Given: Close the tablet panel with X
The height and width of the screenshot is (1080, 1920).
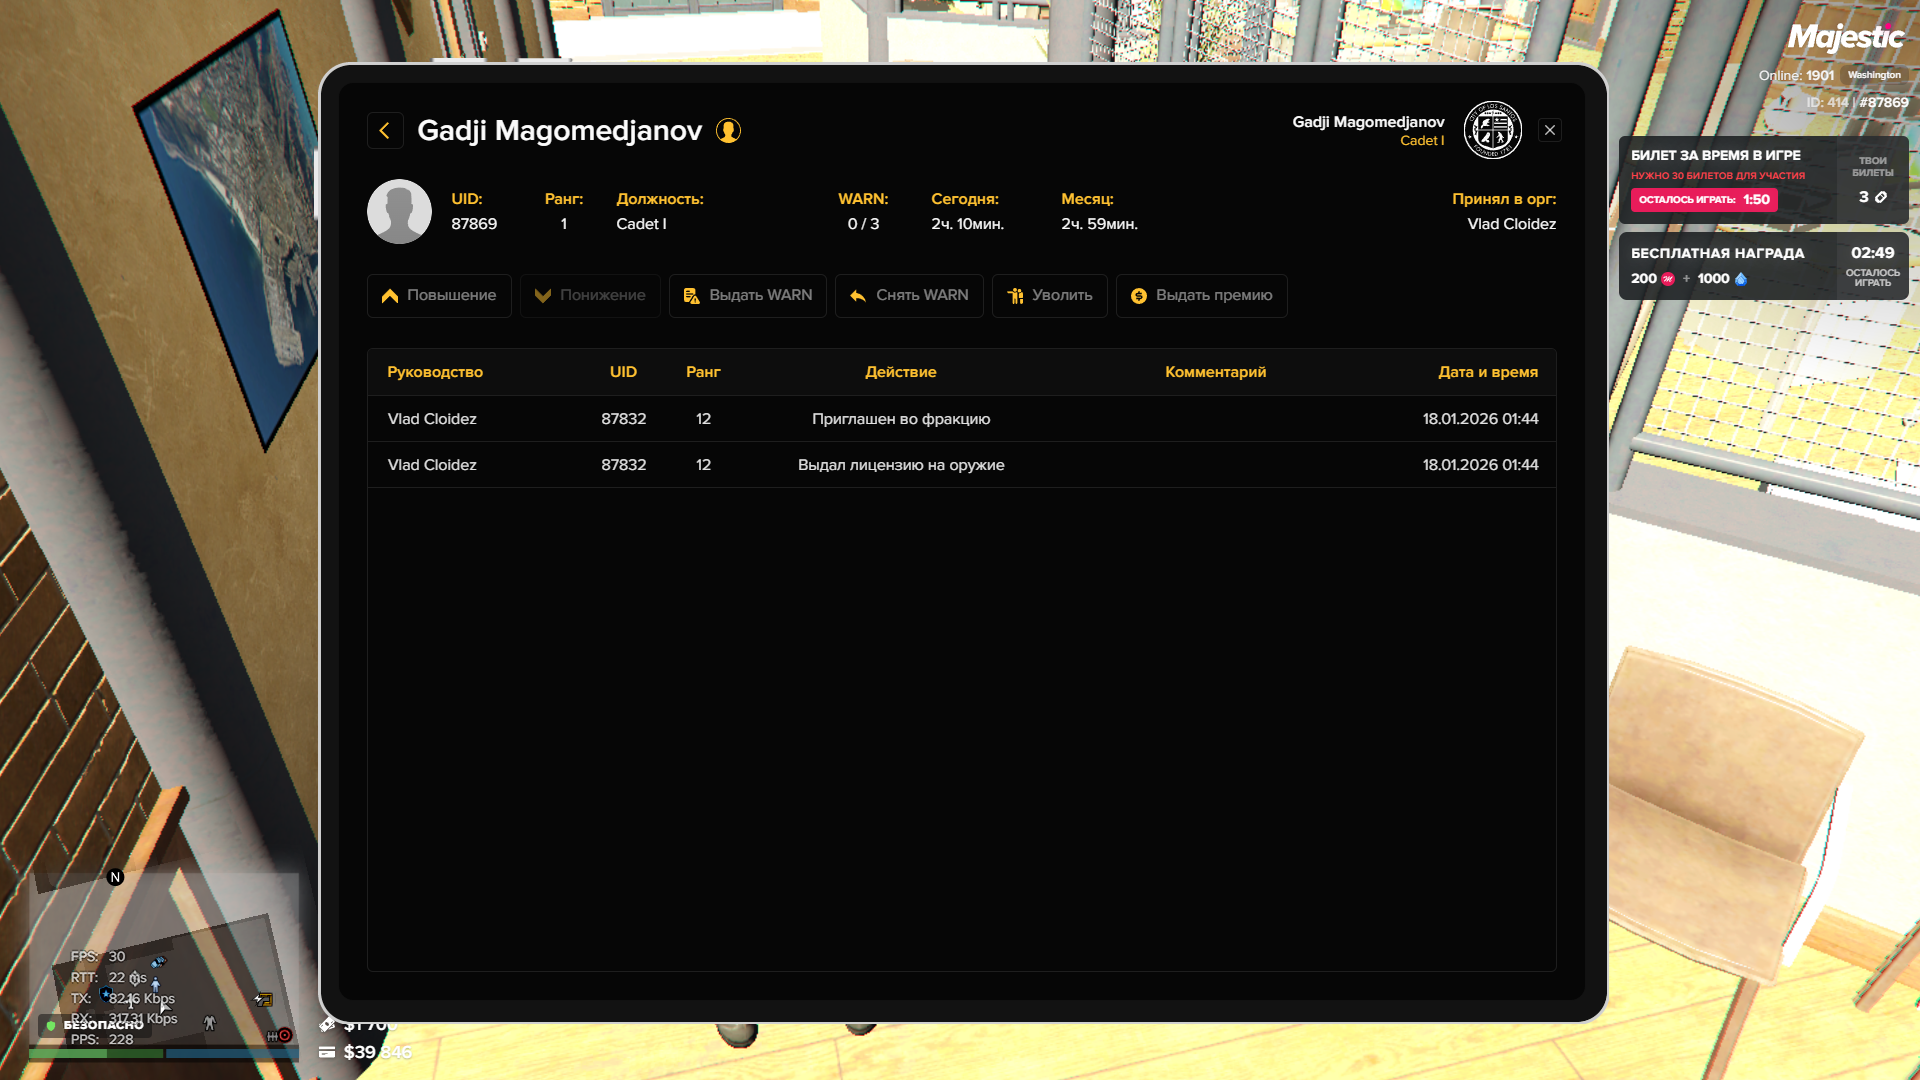Looking at the screenshot, I should 1550,130.
